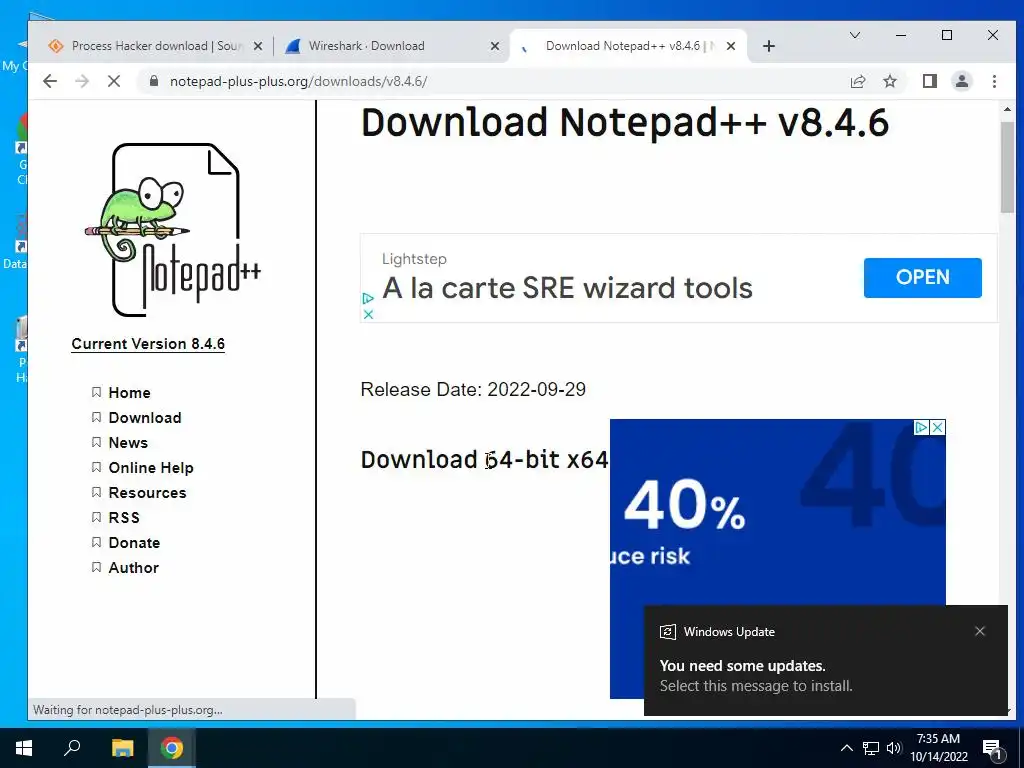Close the Notepad++ download tab
The height and width of the screenshot is (768, 1024).
pyautogui.click(x=731, y=46)
